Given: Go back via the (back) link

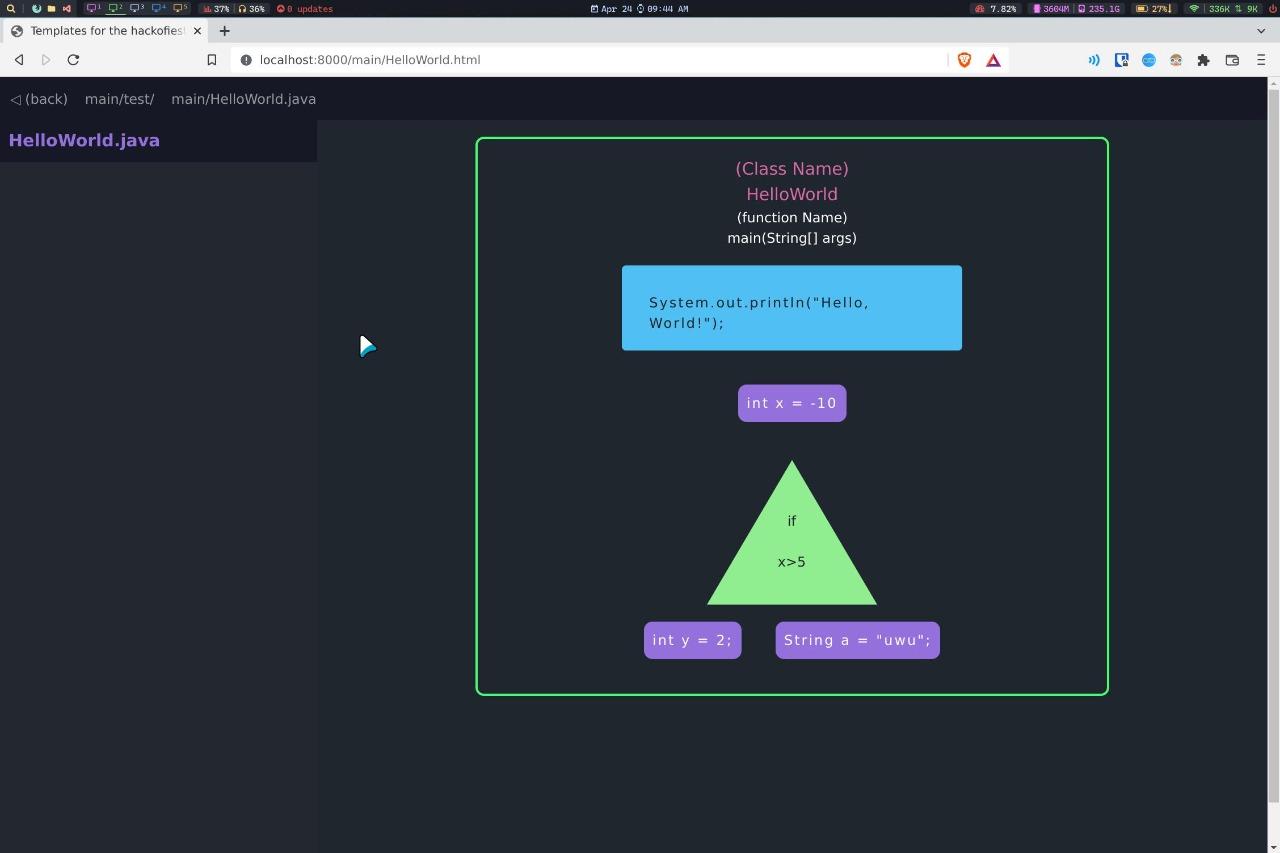Looking at the screenshot, I should coord(39,99).
